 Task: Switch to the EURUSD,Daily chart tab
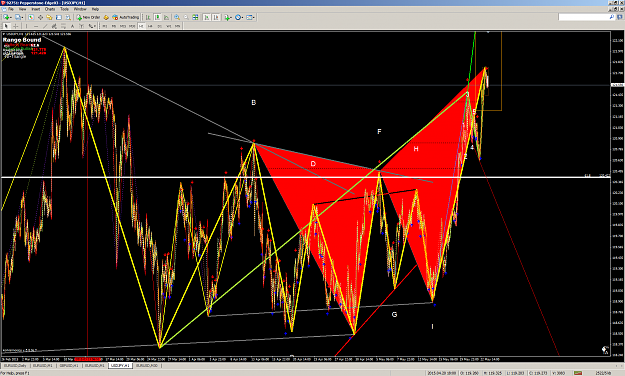click(16, 365)
